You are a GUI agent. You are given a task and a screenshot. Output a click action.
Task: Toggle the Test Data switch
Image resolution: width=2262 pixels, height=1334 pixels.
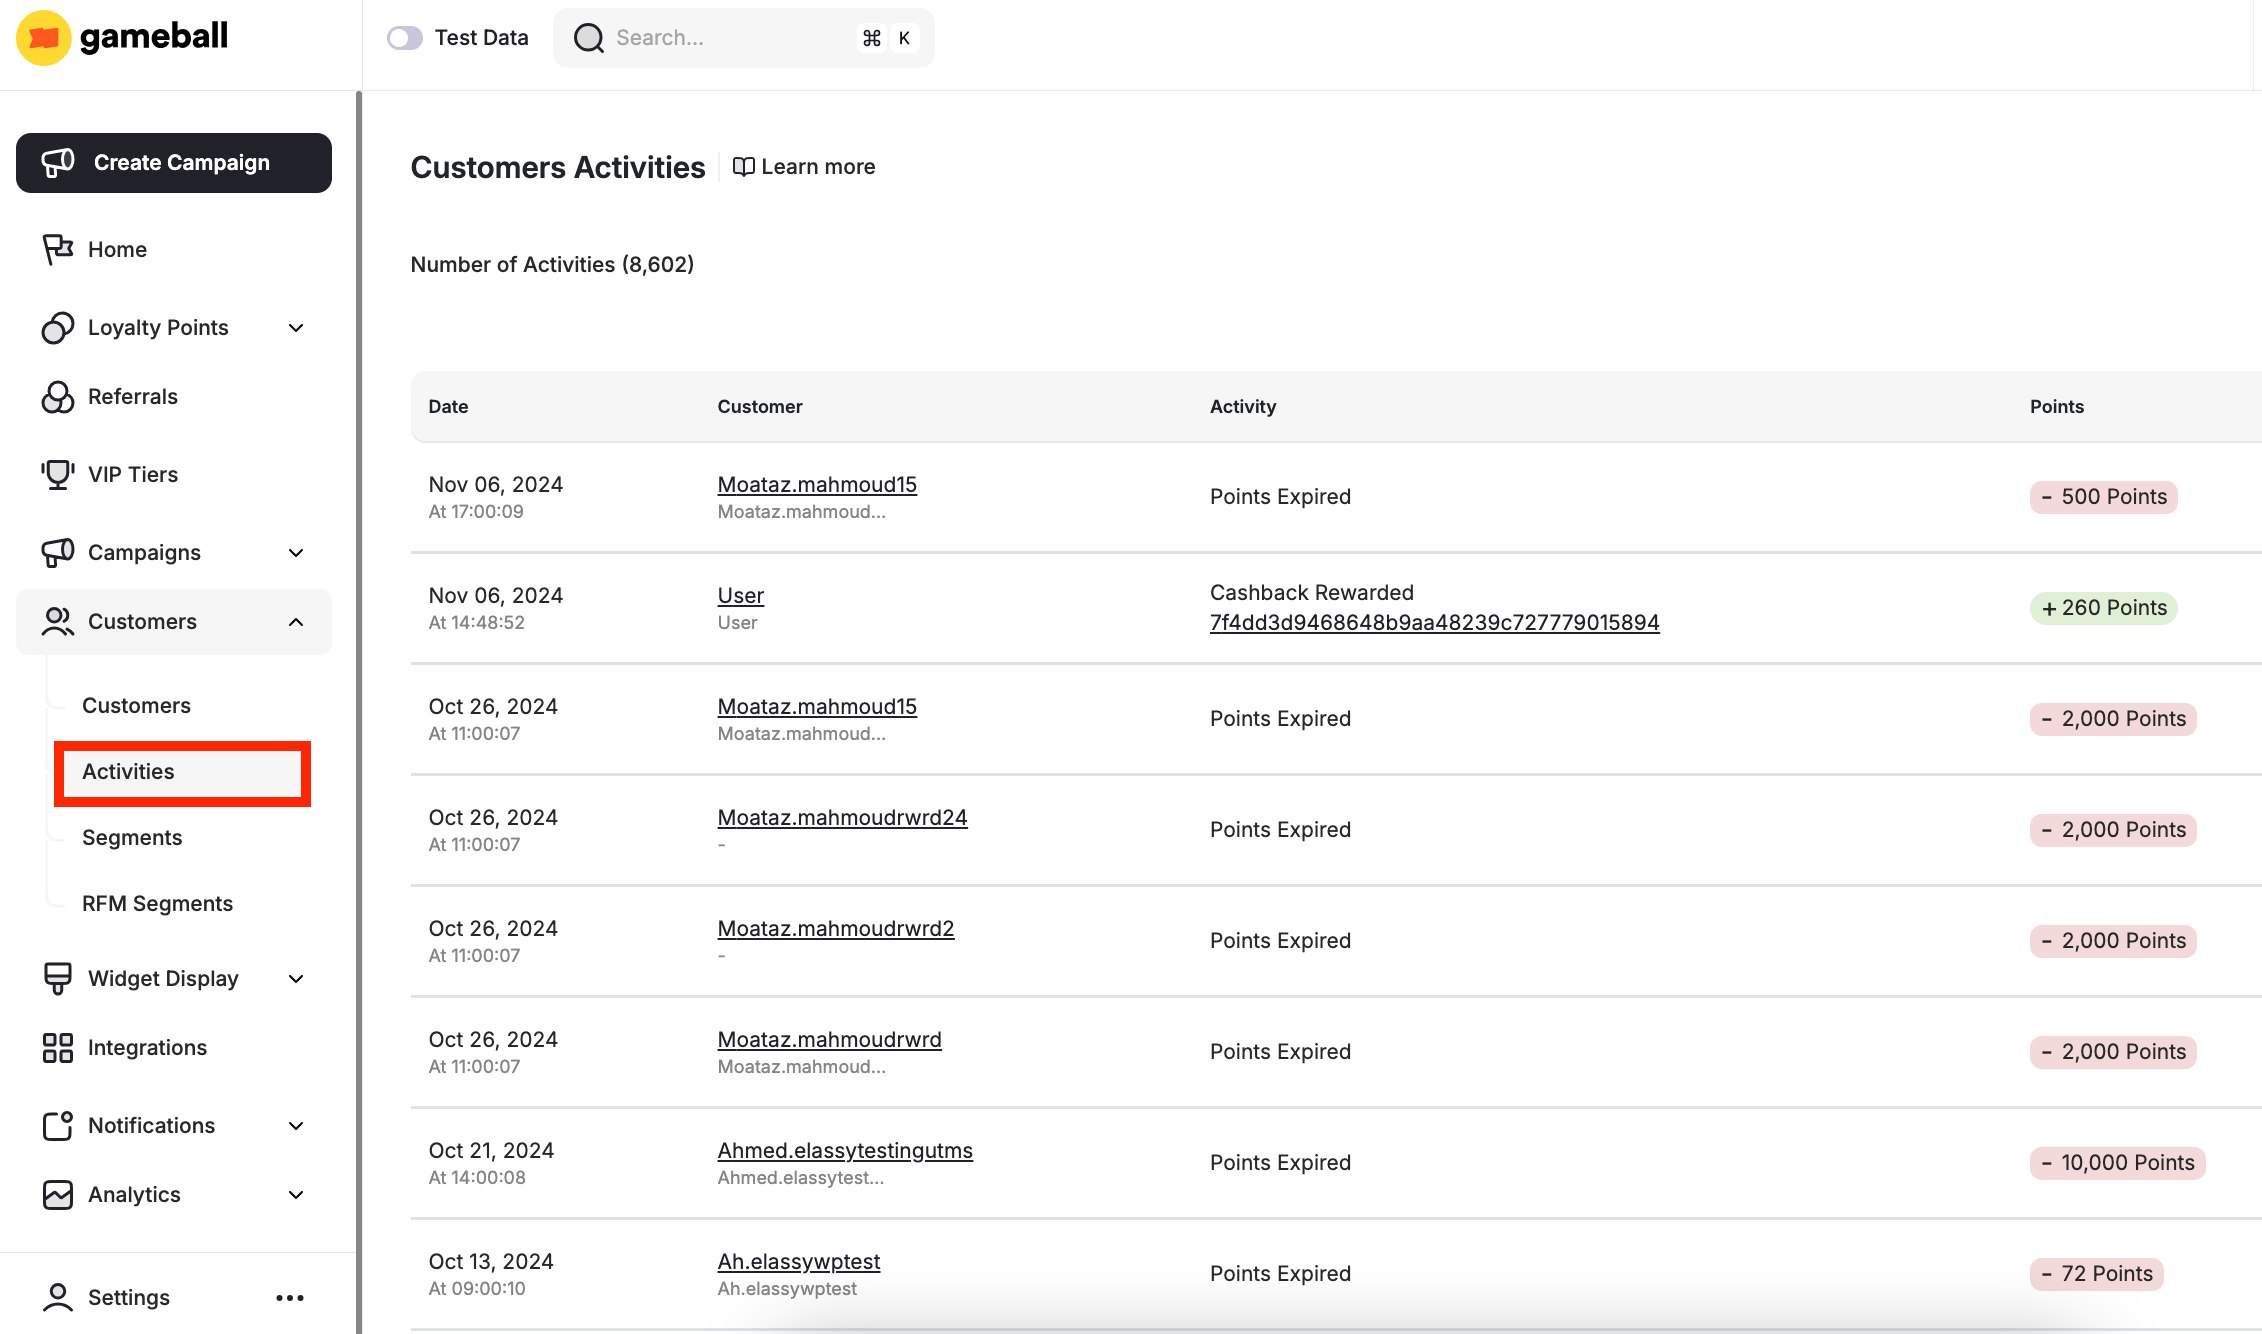tap(405, 38)
